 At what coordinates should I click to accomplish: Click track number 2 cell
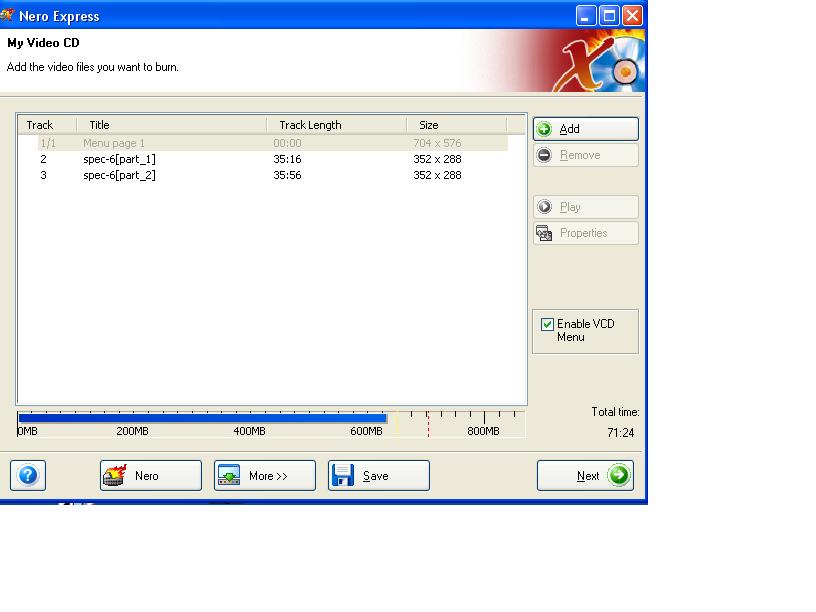coord(44,159)
